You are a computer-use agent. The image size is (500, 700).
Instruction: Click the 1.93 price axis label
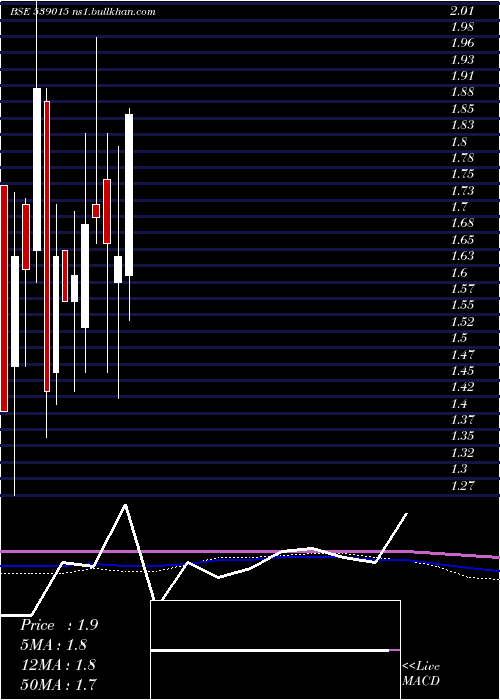462,60
